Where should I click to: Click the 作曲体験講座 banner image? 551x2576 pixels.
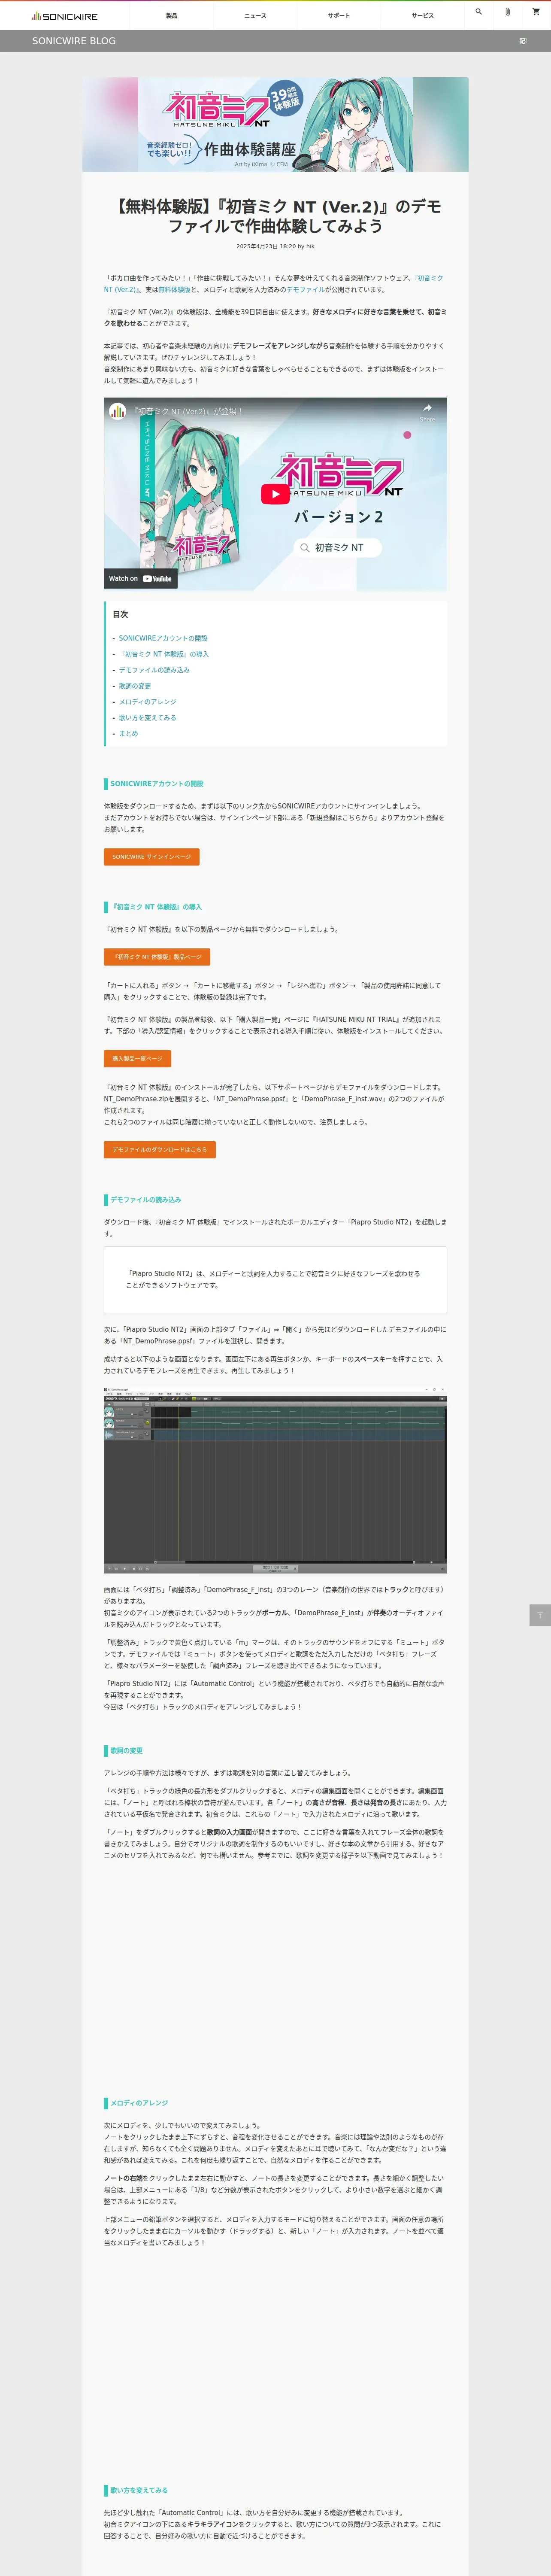coord(275,124)
